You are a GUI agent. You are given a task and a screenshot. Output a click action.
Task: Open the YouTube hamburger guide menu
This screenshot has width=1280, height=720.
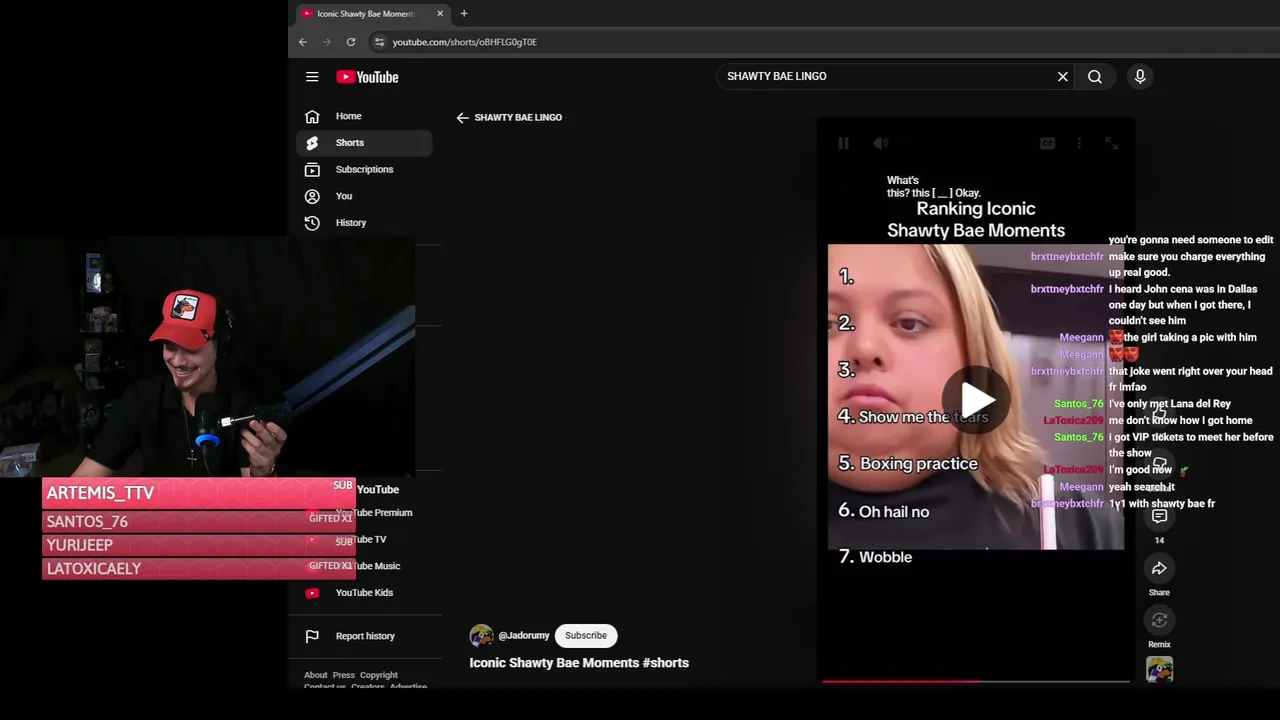click(x=312, y=77)
